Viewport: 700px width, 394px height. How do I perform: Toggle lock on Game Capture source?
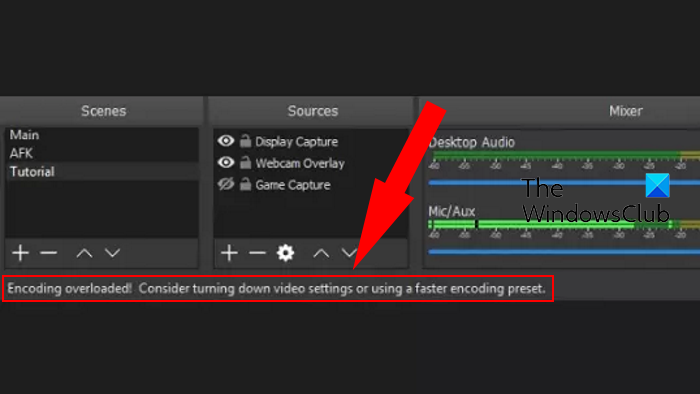click(x=245, y=183)
